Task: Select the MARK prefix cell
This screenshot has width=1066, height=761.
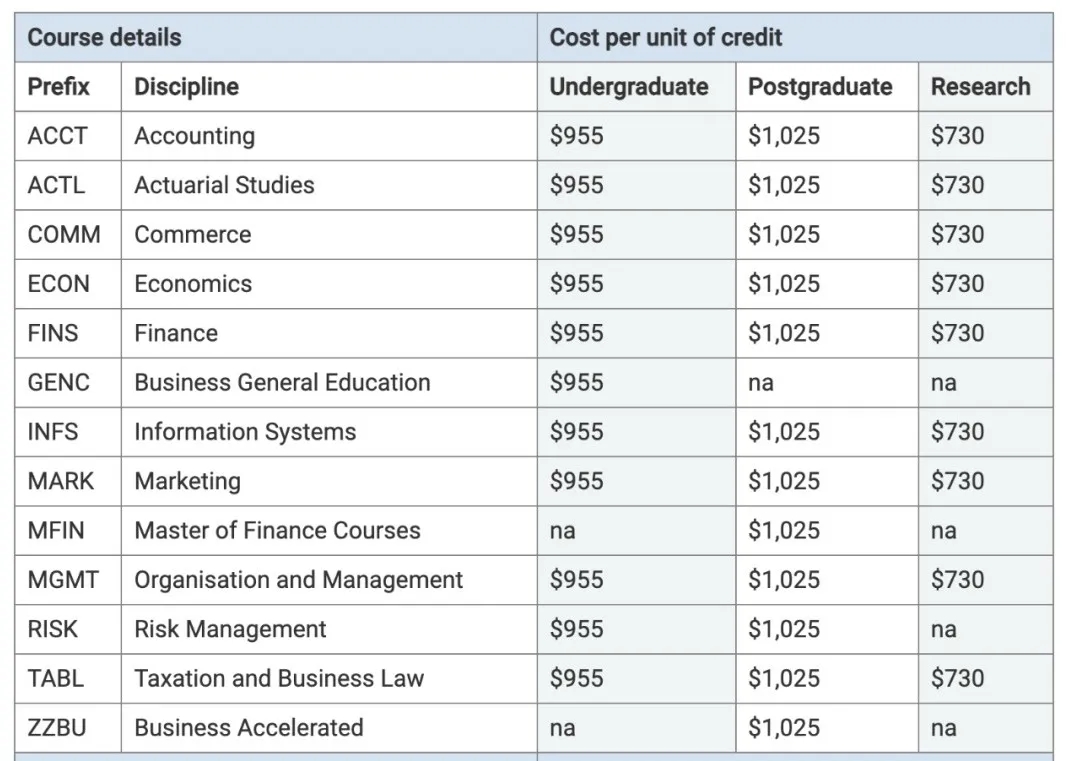Action: pos(68,481)
